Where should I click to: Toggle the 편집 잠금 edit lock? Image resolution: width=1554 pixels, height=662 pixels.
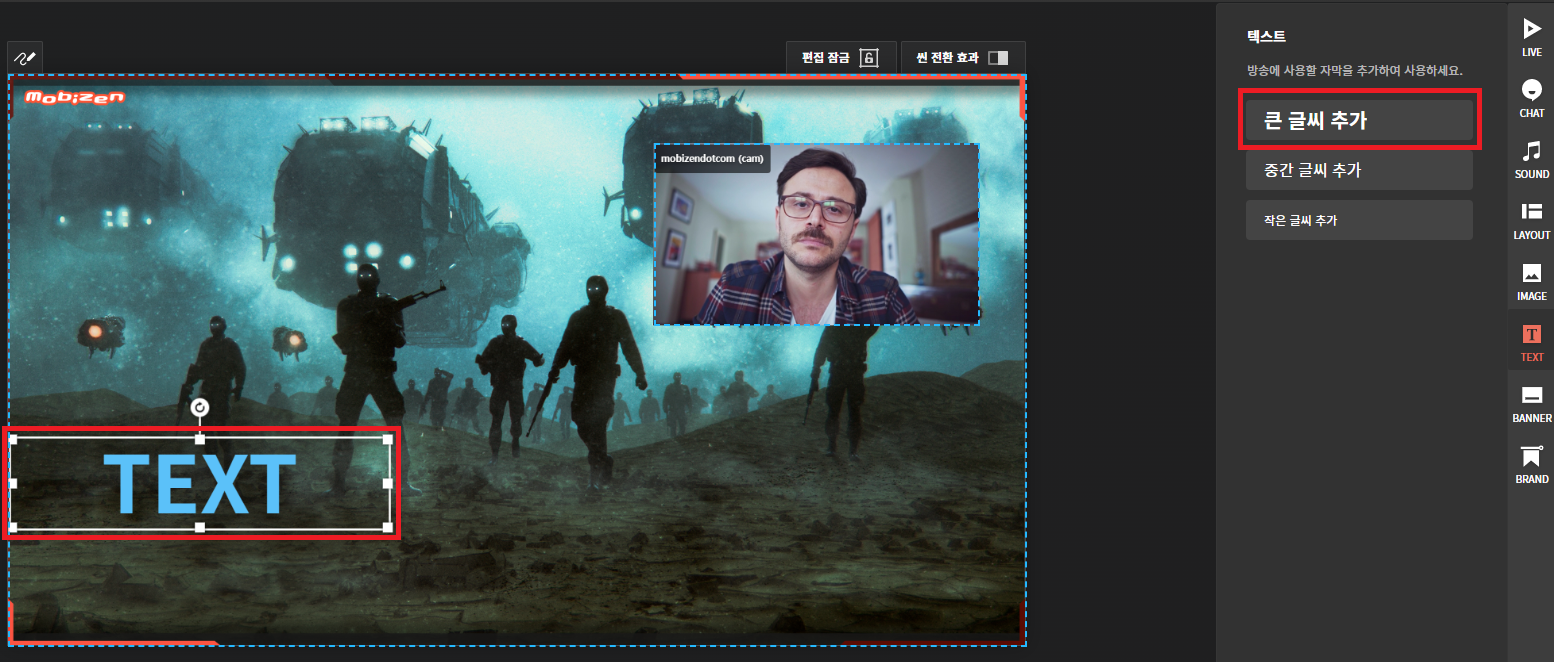[840, 58]
